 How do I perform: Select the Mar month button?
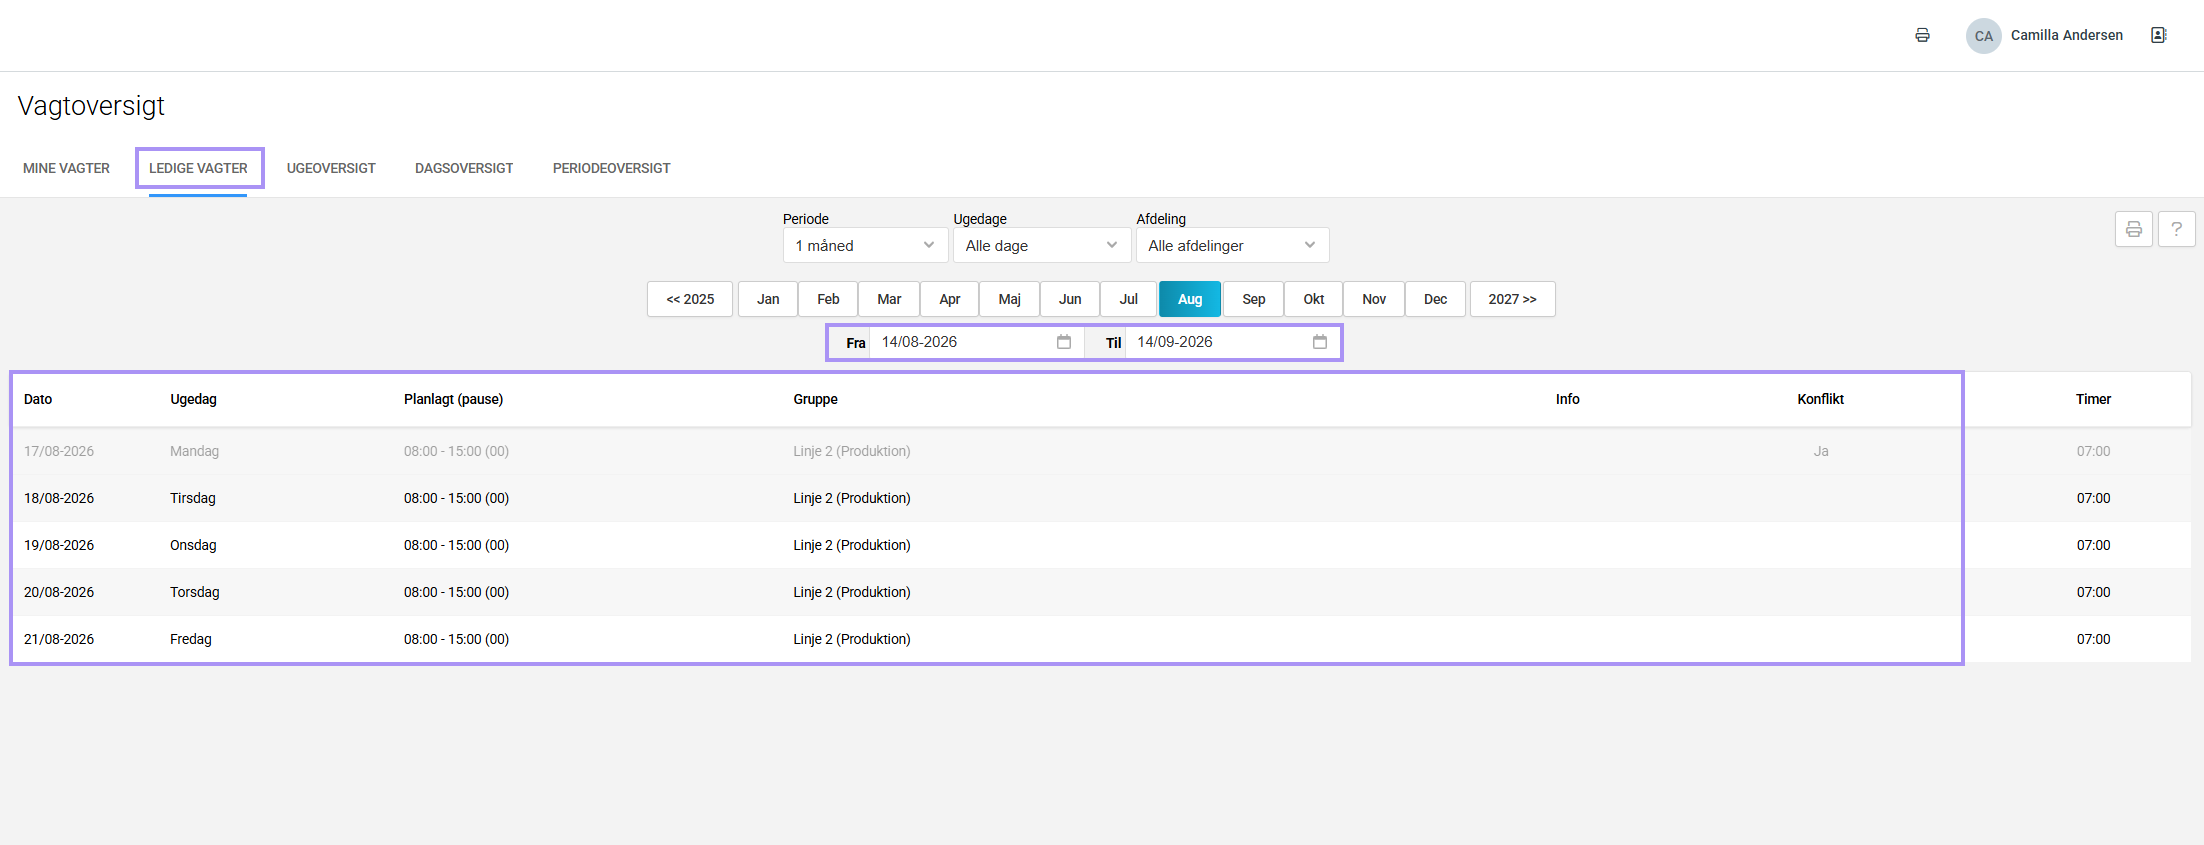pyautogui.click(x=889, y=299)
